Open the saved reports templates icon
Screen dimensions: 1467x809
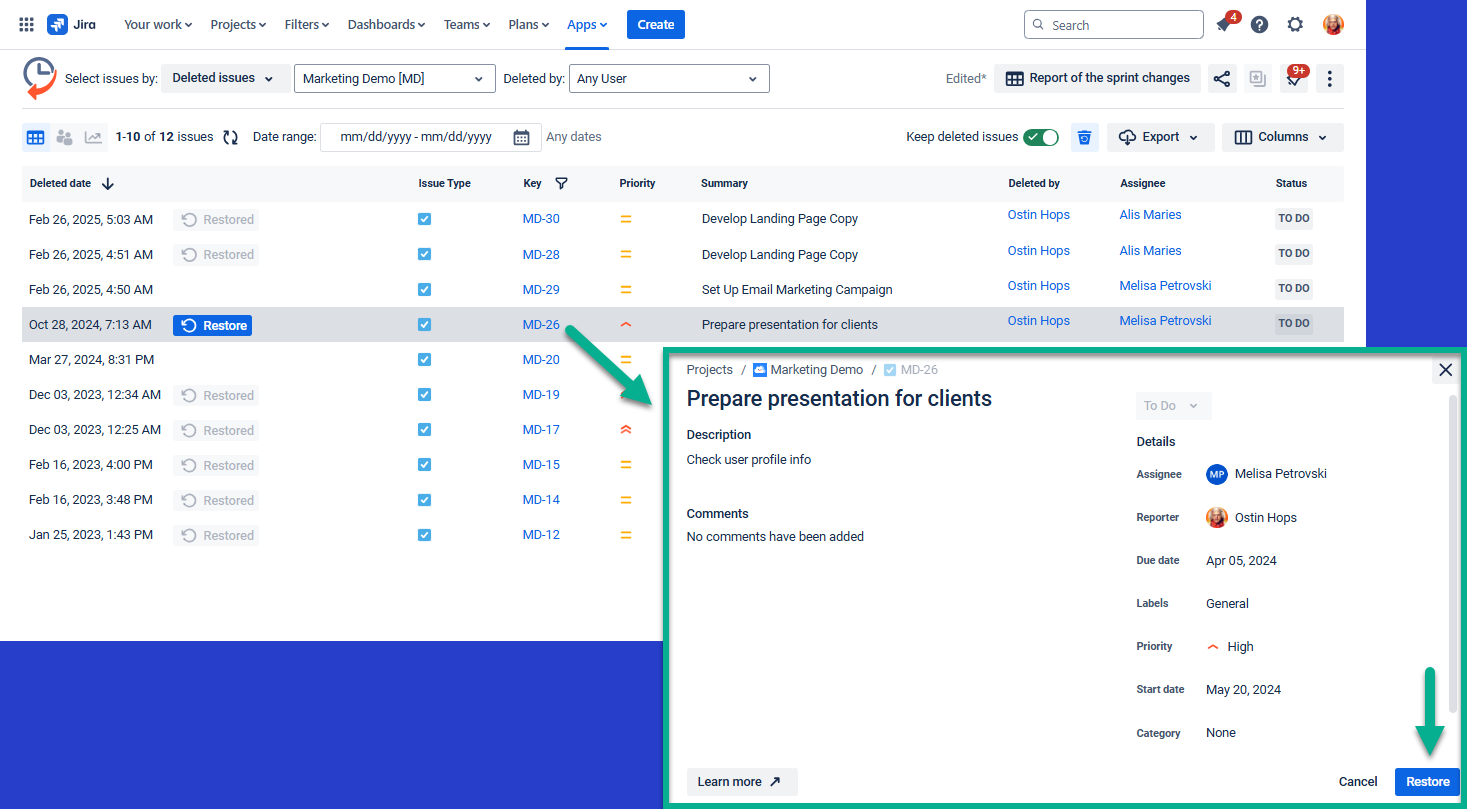coord(1257,78)
